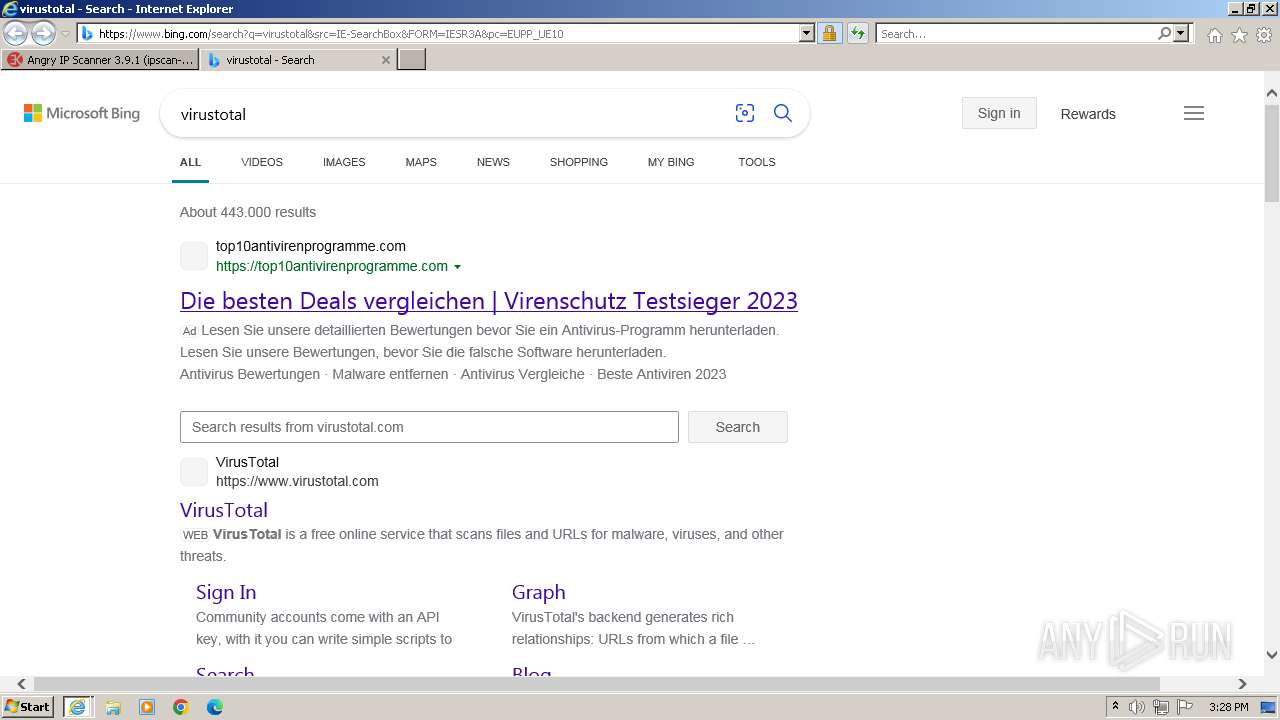Click the Search button beside the virustotal.com field
Screen dimensions: 1280x720
[x=738, y=427]
